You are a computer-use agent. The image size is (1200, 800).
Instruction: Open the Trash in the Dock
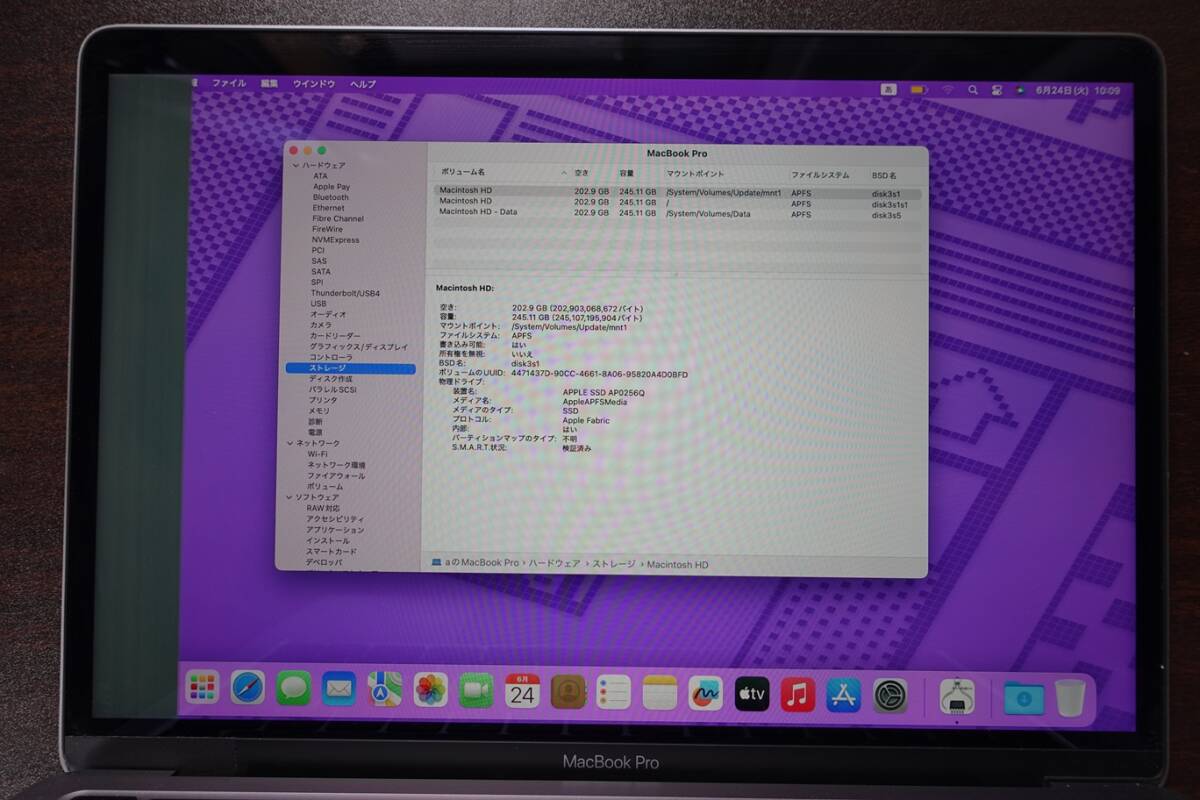pos(1069,698)
